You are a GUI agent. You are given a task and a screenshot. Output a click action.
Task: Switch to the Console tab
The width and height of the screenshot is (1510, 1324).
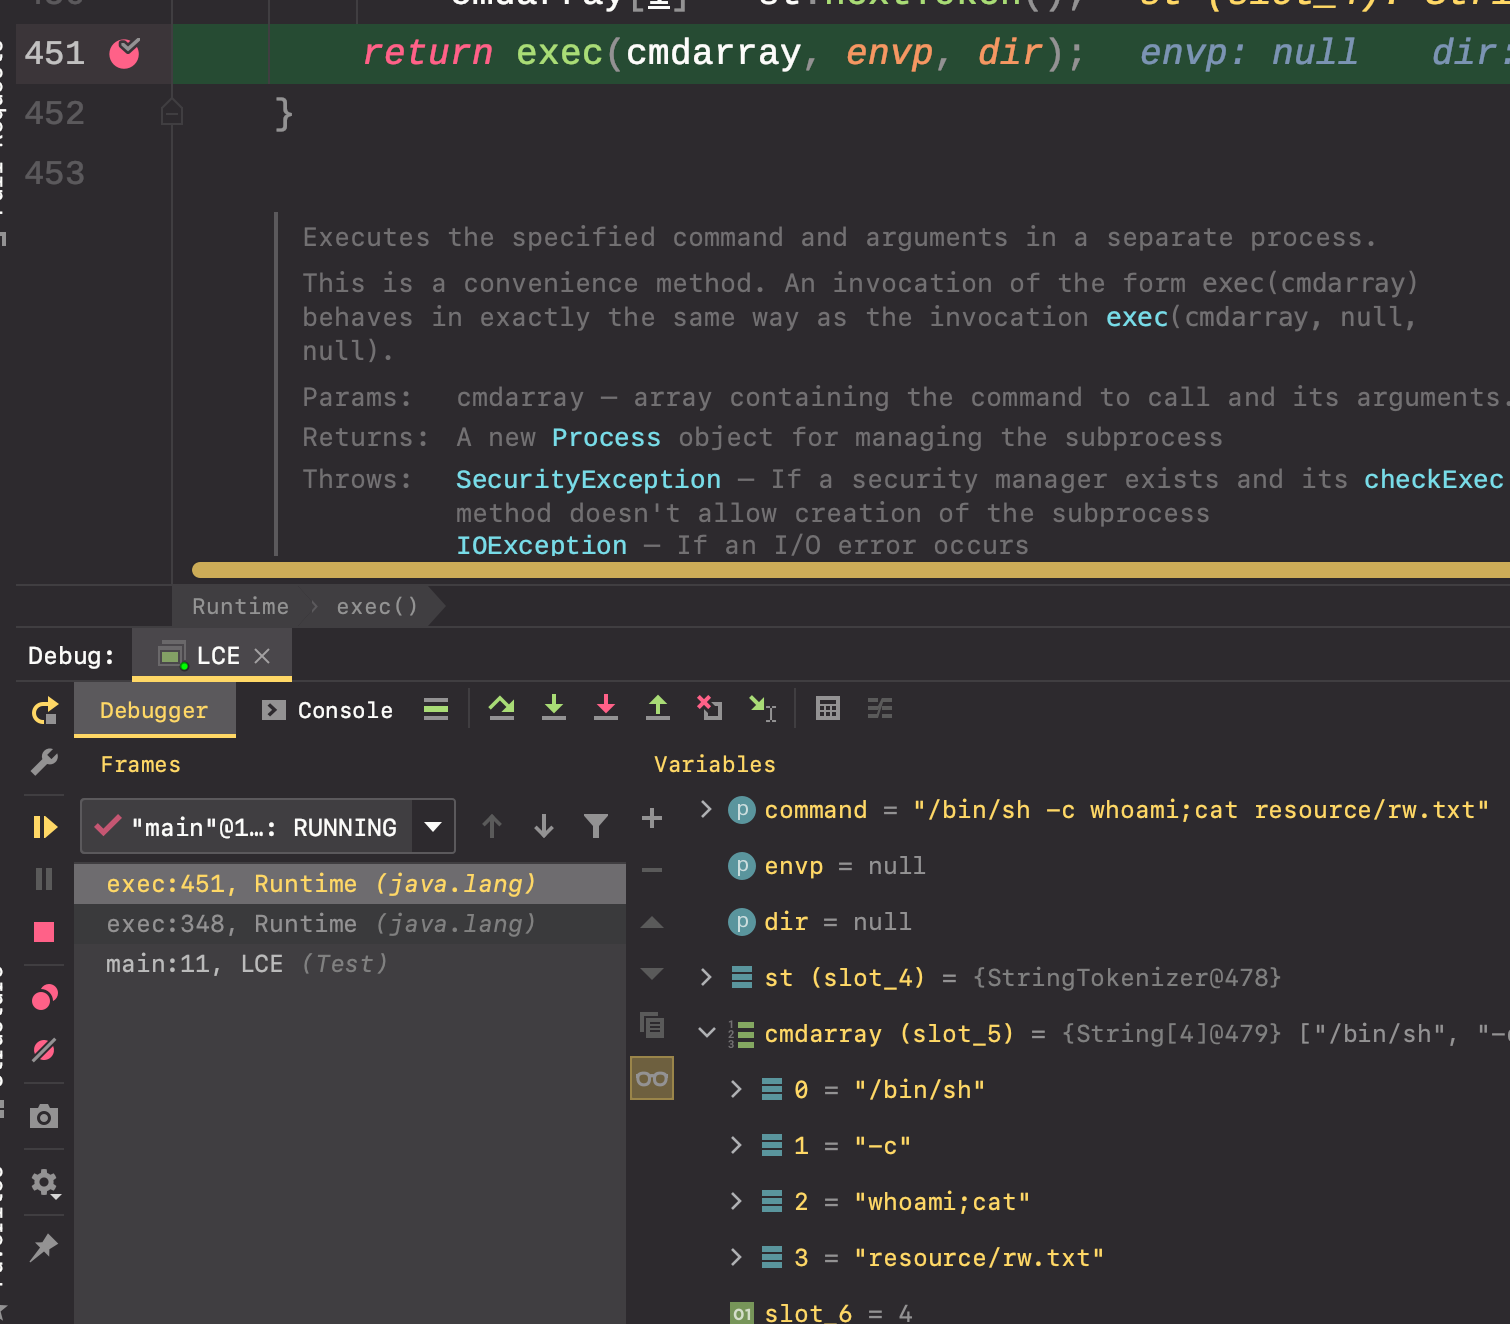(327, 710)
